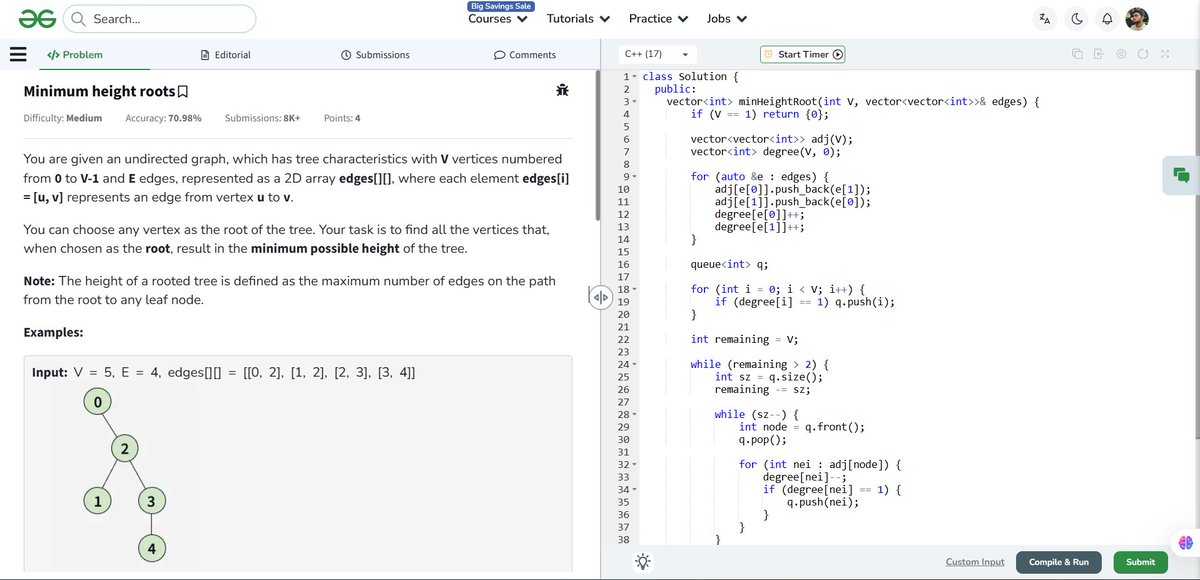Expand the Tutorials dropdown

click(x=578, y=18)
